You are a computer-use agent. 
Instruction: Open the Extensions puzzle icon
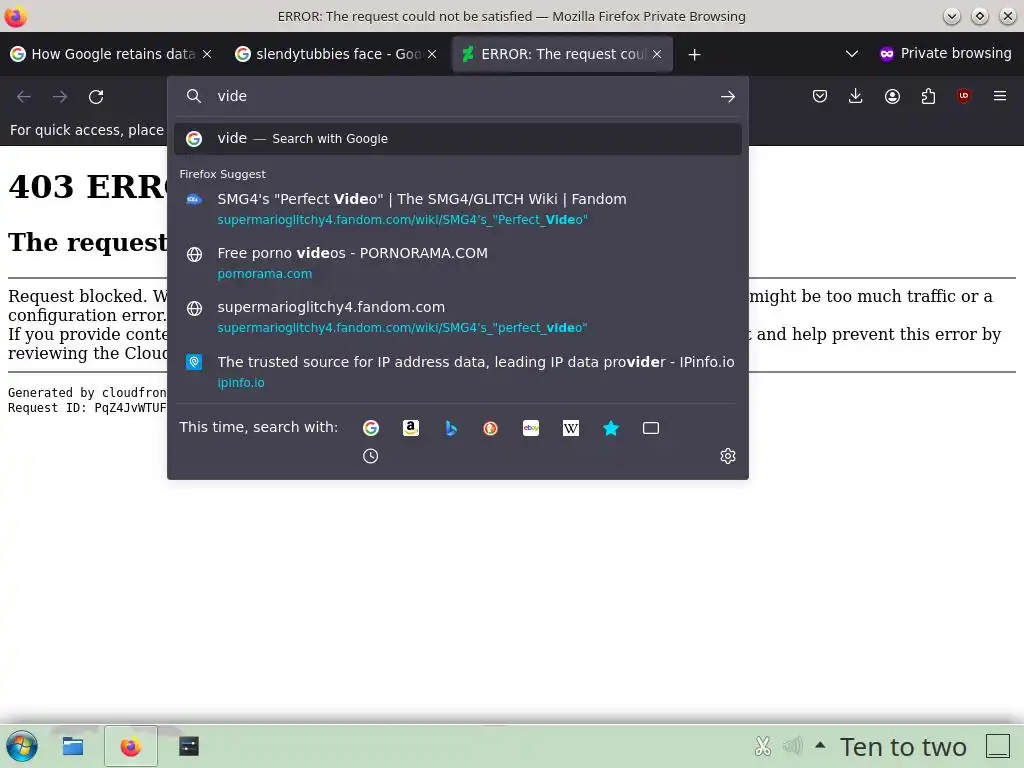coord(928,97)
